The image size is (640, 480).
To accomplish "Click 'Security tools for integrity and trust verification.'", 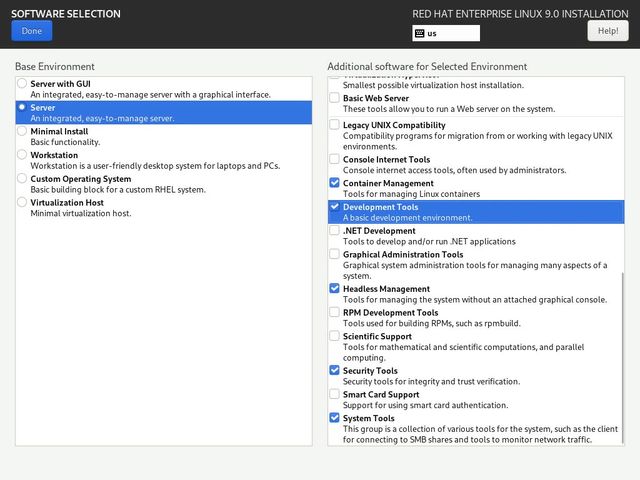I will point(431,381).
